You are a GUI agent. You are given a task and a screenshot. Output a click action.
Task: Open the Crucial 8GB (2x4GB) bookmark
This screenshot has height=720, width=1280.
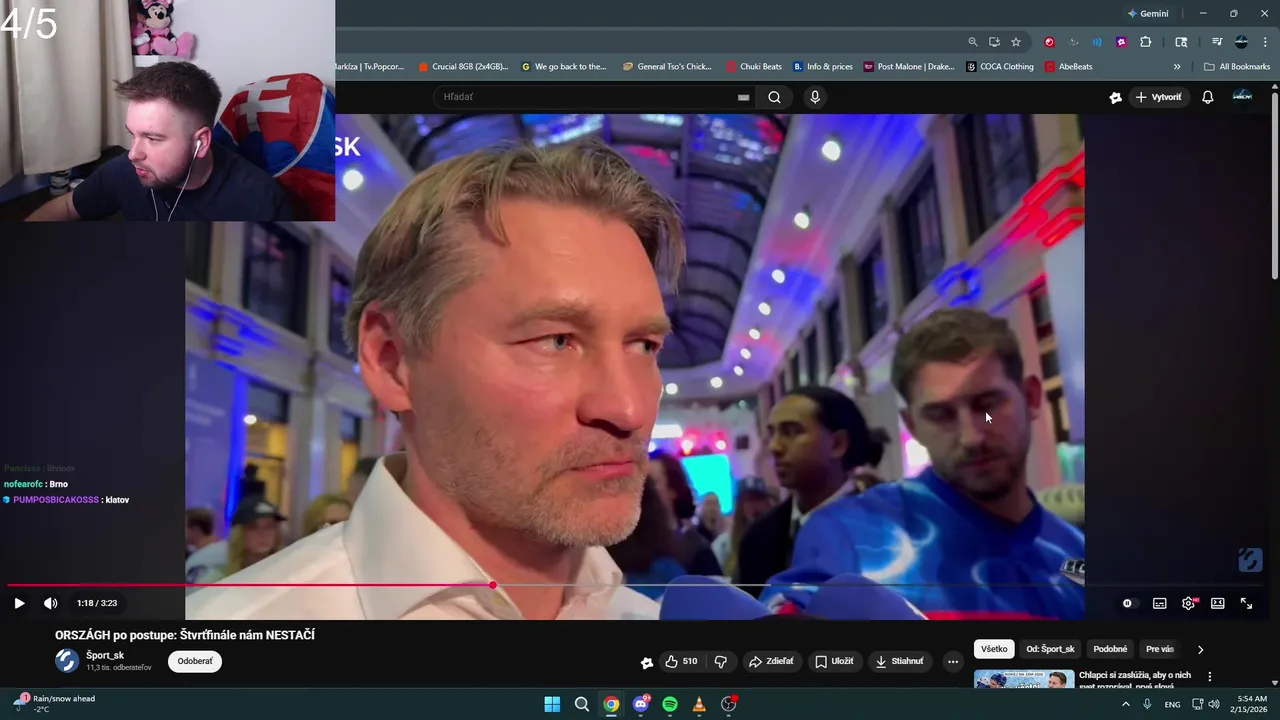click(x=464, y=67)
